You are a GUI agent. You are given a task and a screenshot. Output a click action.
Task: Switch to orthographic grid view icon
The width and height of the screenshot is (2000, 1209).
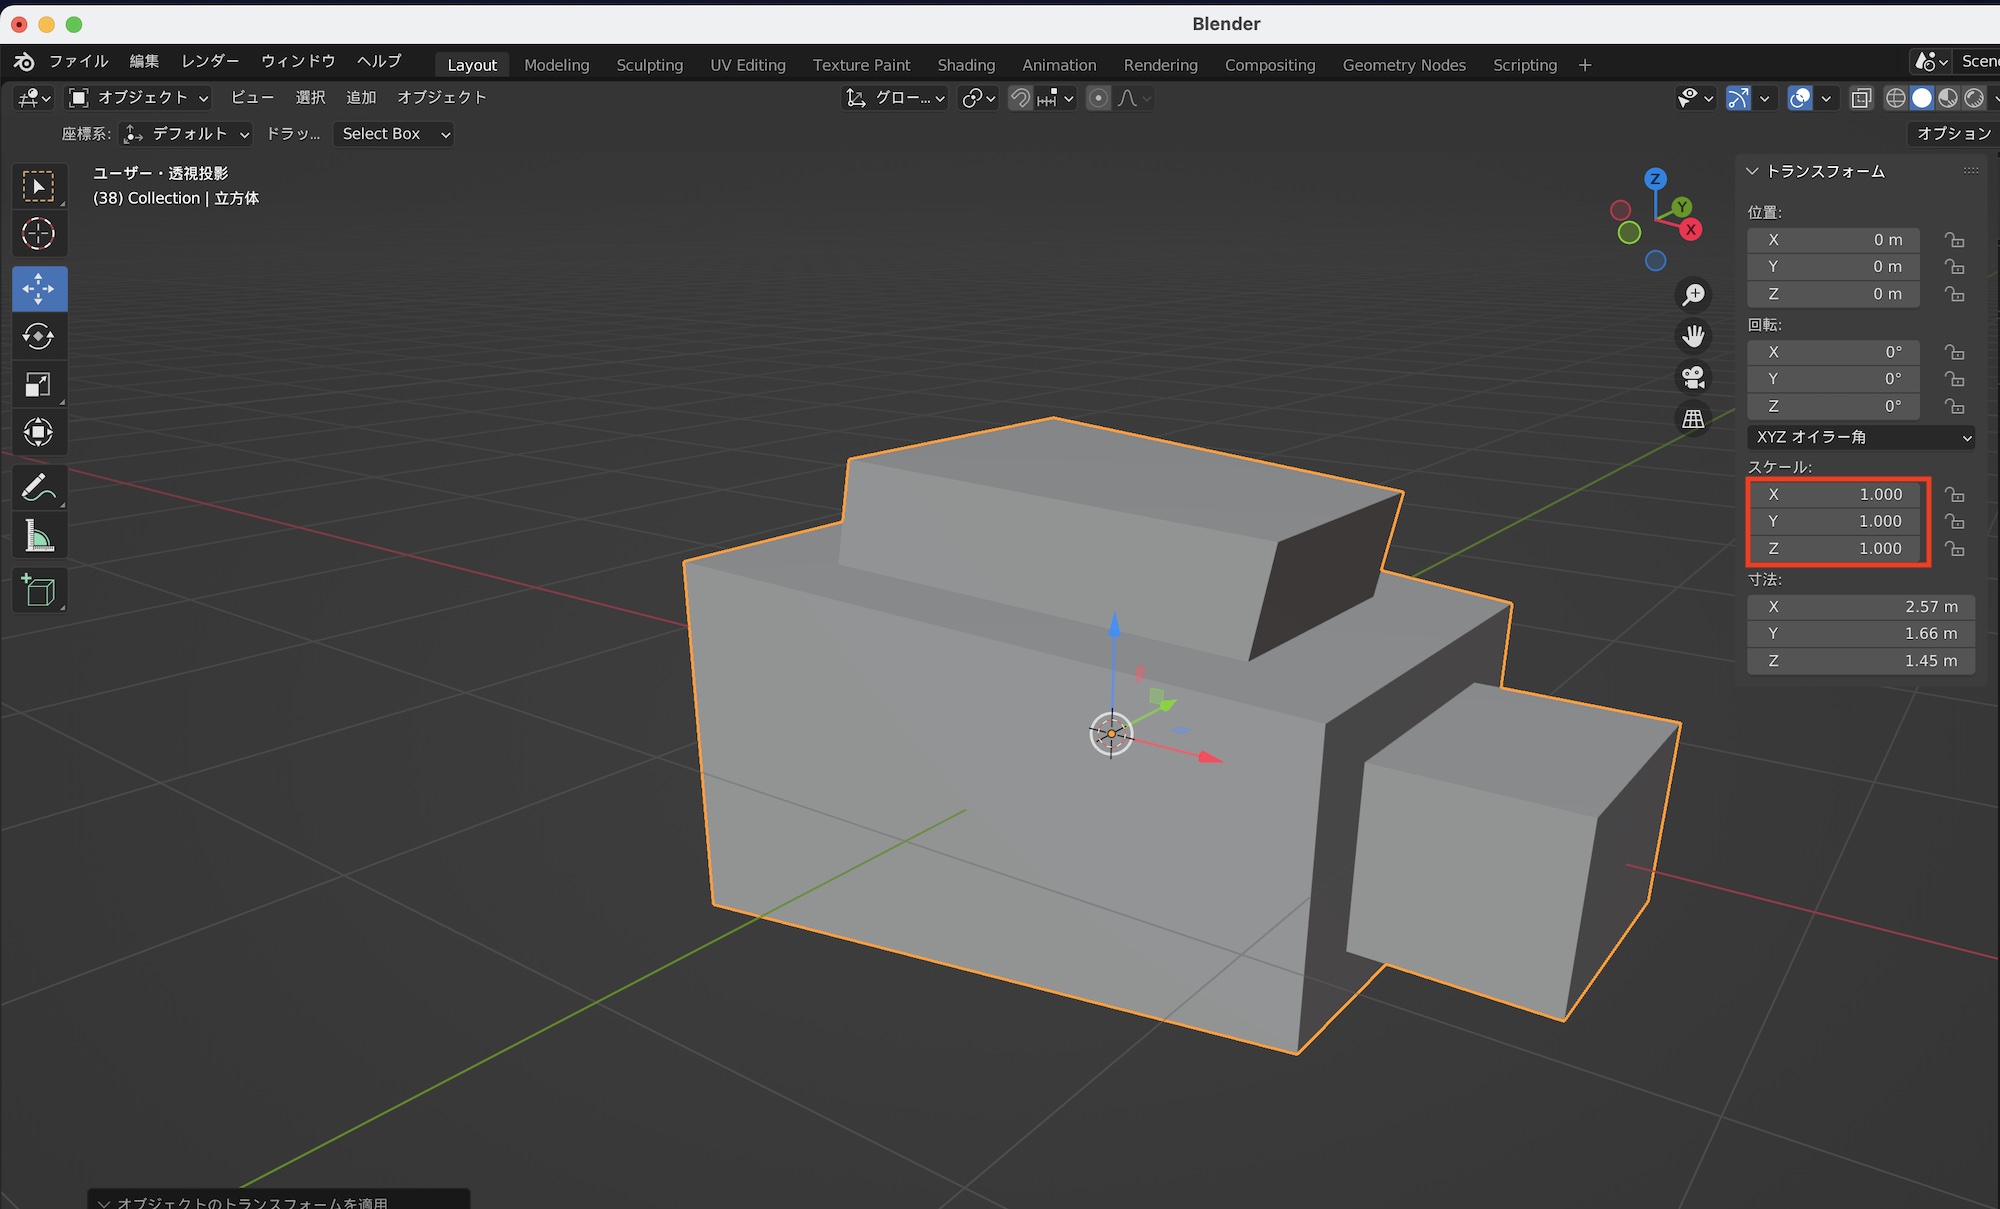pyautogui.click(x=1693, y=419)
